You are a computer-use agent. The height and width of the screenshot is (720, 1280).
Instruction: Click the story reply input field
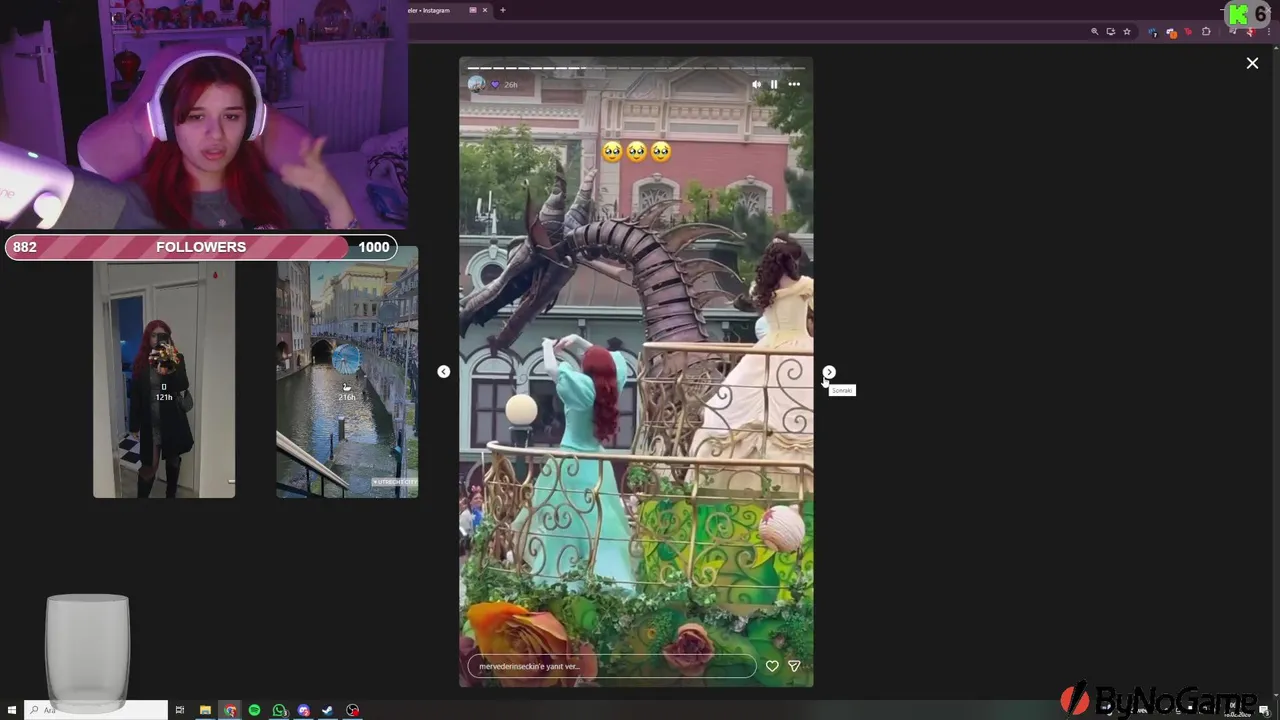[612, 666]
